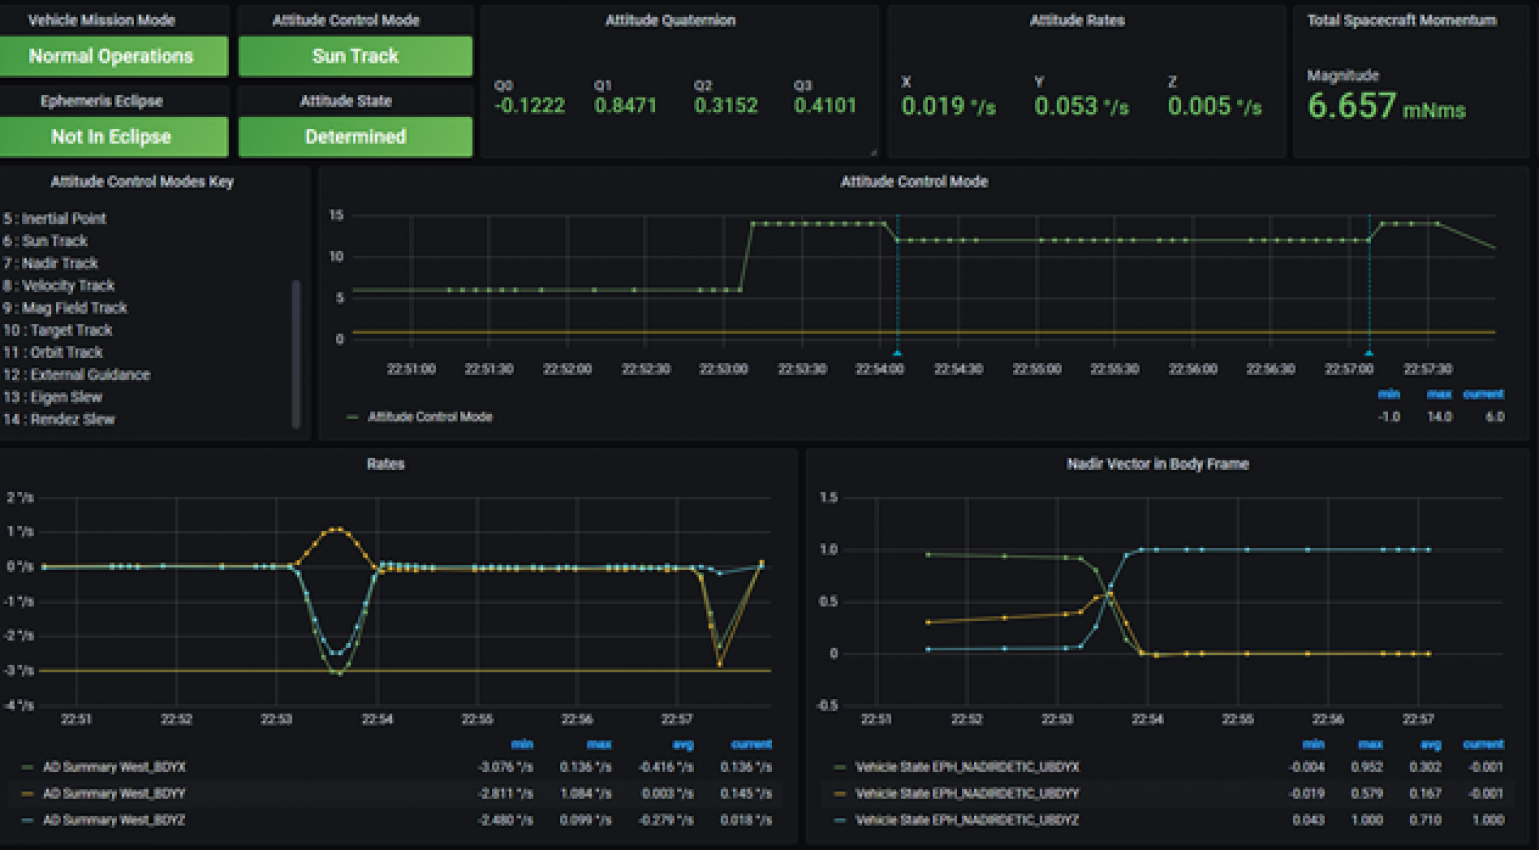The image size is (1539, 850).
Task: Sort Rates legend by max column
Action: click(599, 745)
